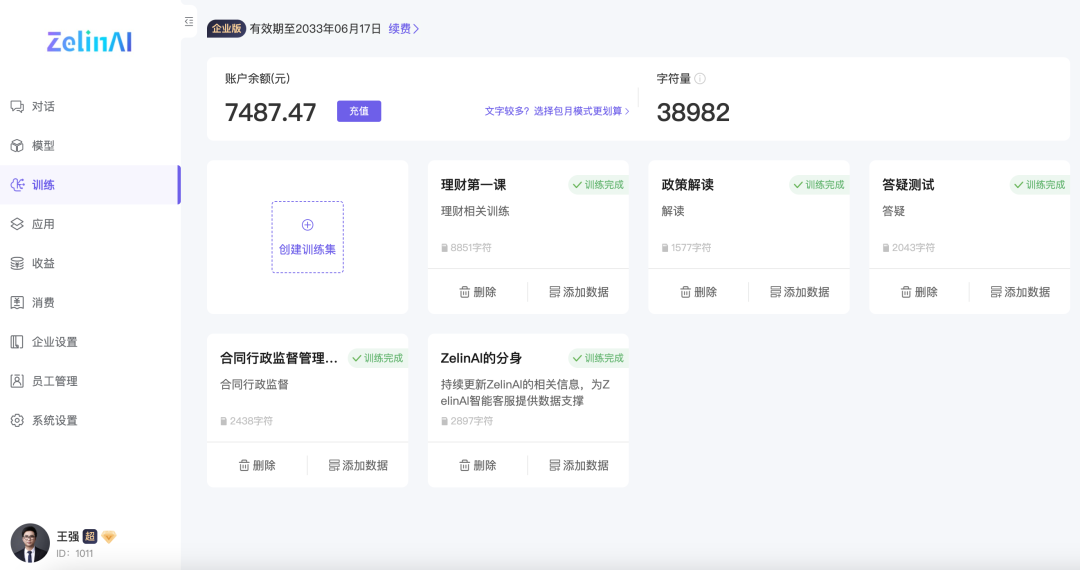Screen dimensions: 1080x570
Task: Click 训练完成 status on 政策解读
Action: 819,184
